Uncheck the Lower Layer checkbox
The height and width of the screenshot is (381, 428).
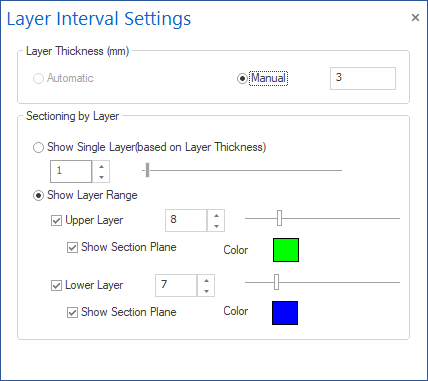56,285
